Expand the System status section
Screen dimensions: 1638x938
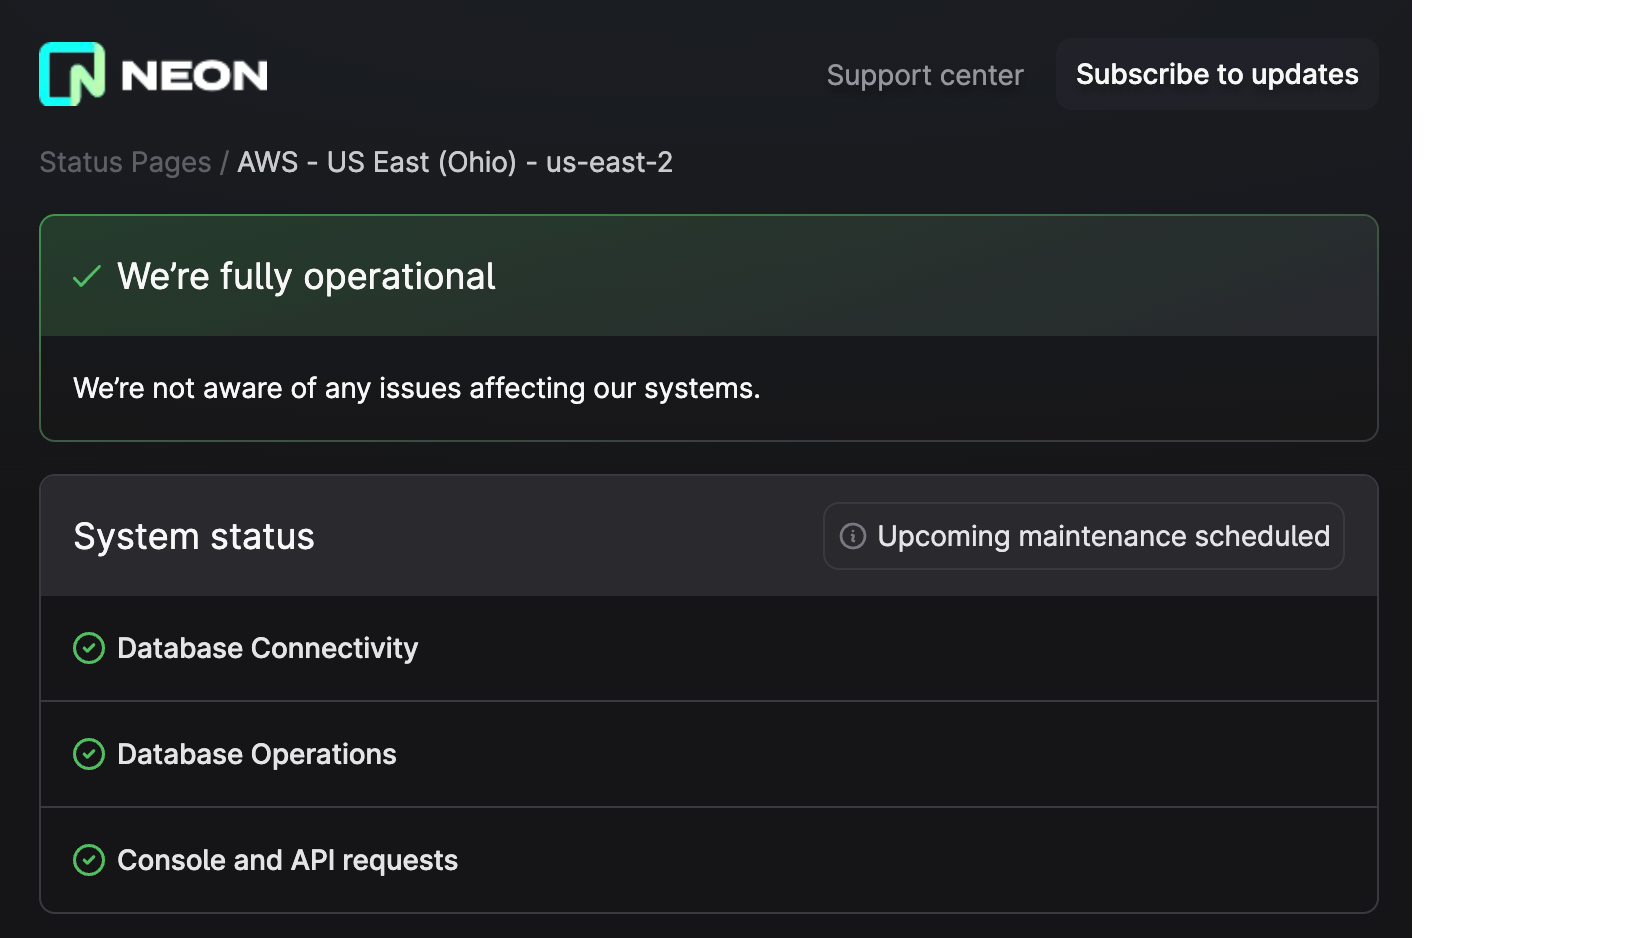click(x=707, y=536)
